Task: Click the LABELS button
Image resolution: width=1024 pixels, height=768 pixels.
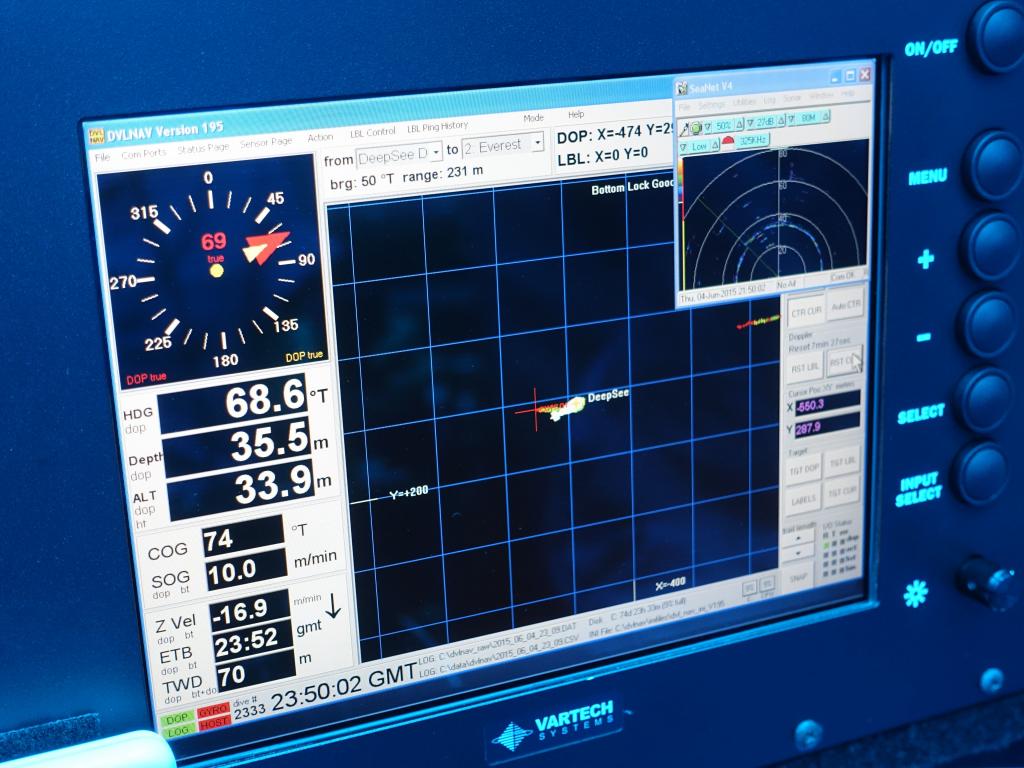Action: [x=803, y=501]
